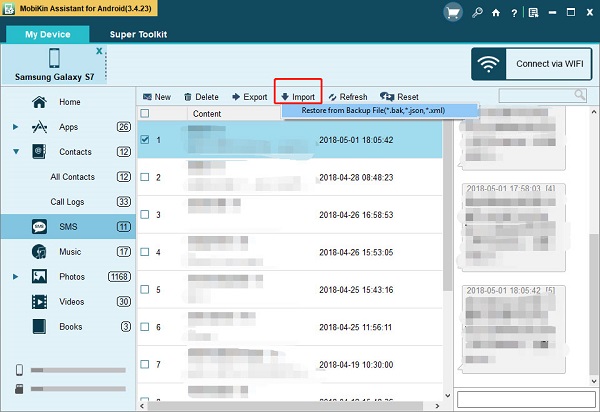Select message dated 2018-04-28 08:48:23
The image size is (600, 412).
click(x=290, y=177)
